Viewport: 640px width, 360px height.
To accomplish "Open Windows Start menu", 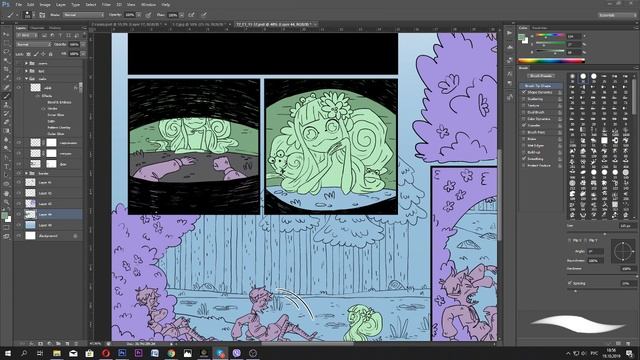I will tap(8, 353).
